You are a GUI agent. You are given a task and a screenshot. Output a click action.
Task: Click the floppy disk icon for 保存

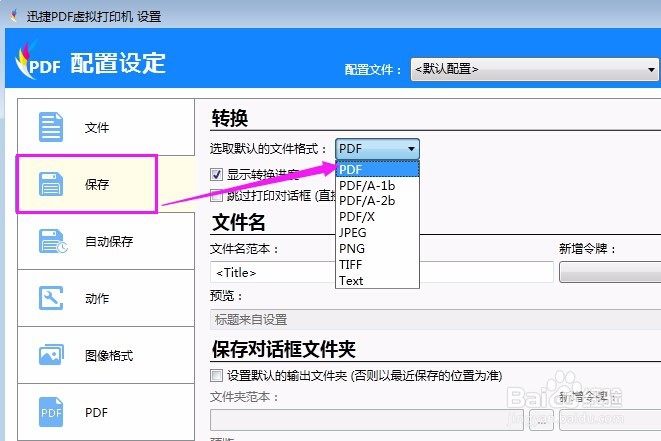[51, 184]
